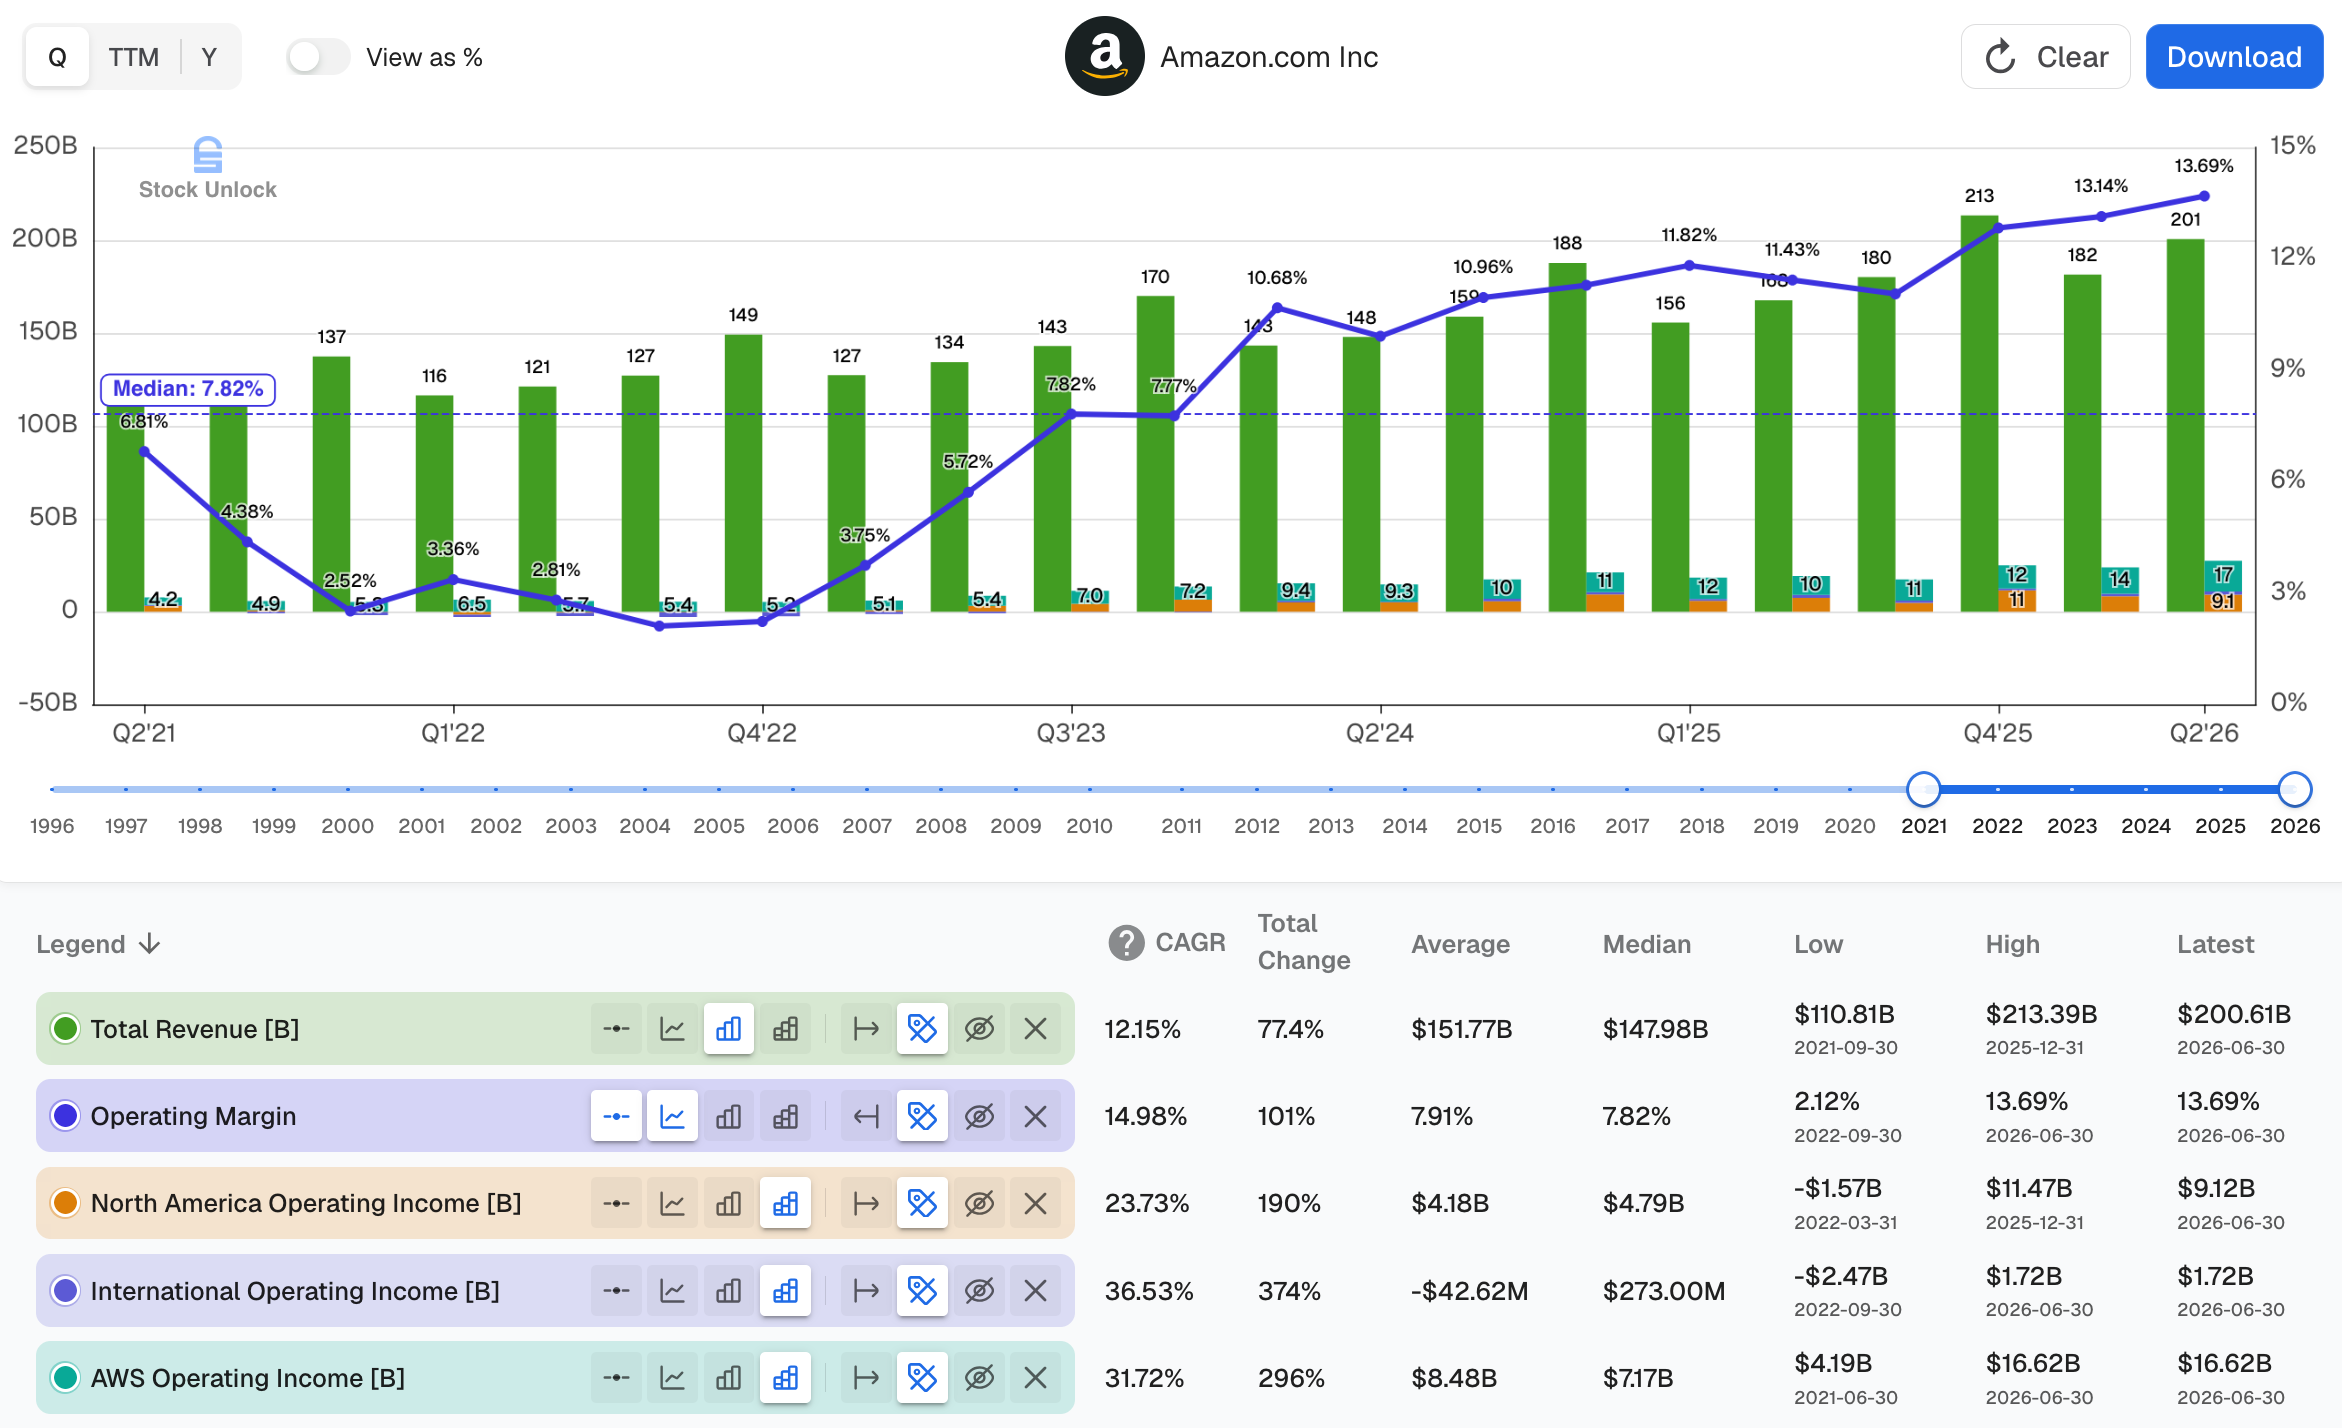Switch Operating Margin axis side arrow
This screenshot has width=2342, height=1428.
[866, 1116]
